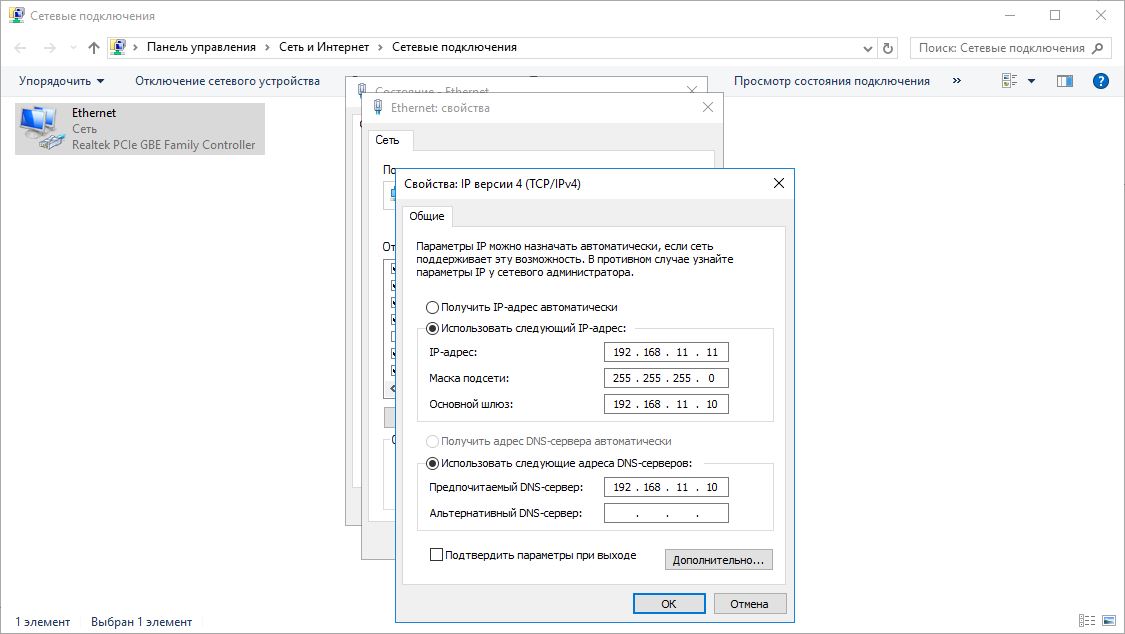Click the search magnifier icon

(x=1098, y=47)
